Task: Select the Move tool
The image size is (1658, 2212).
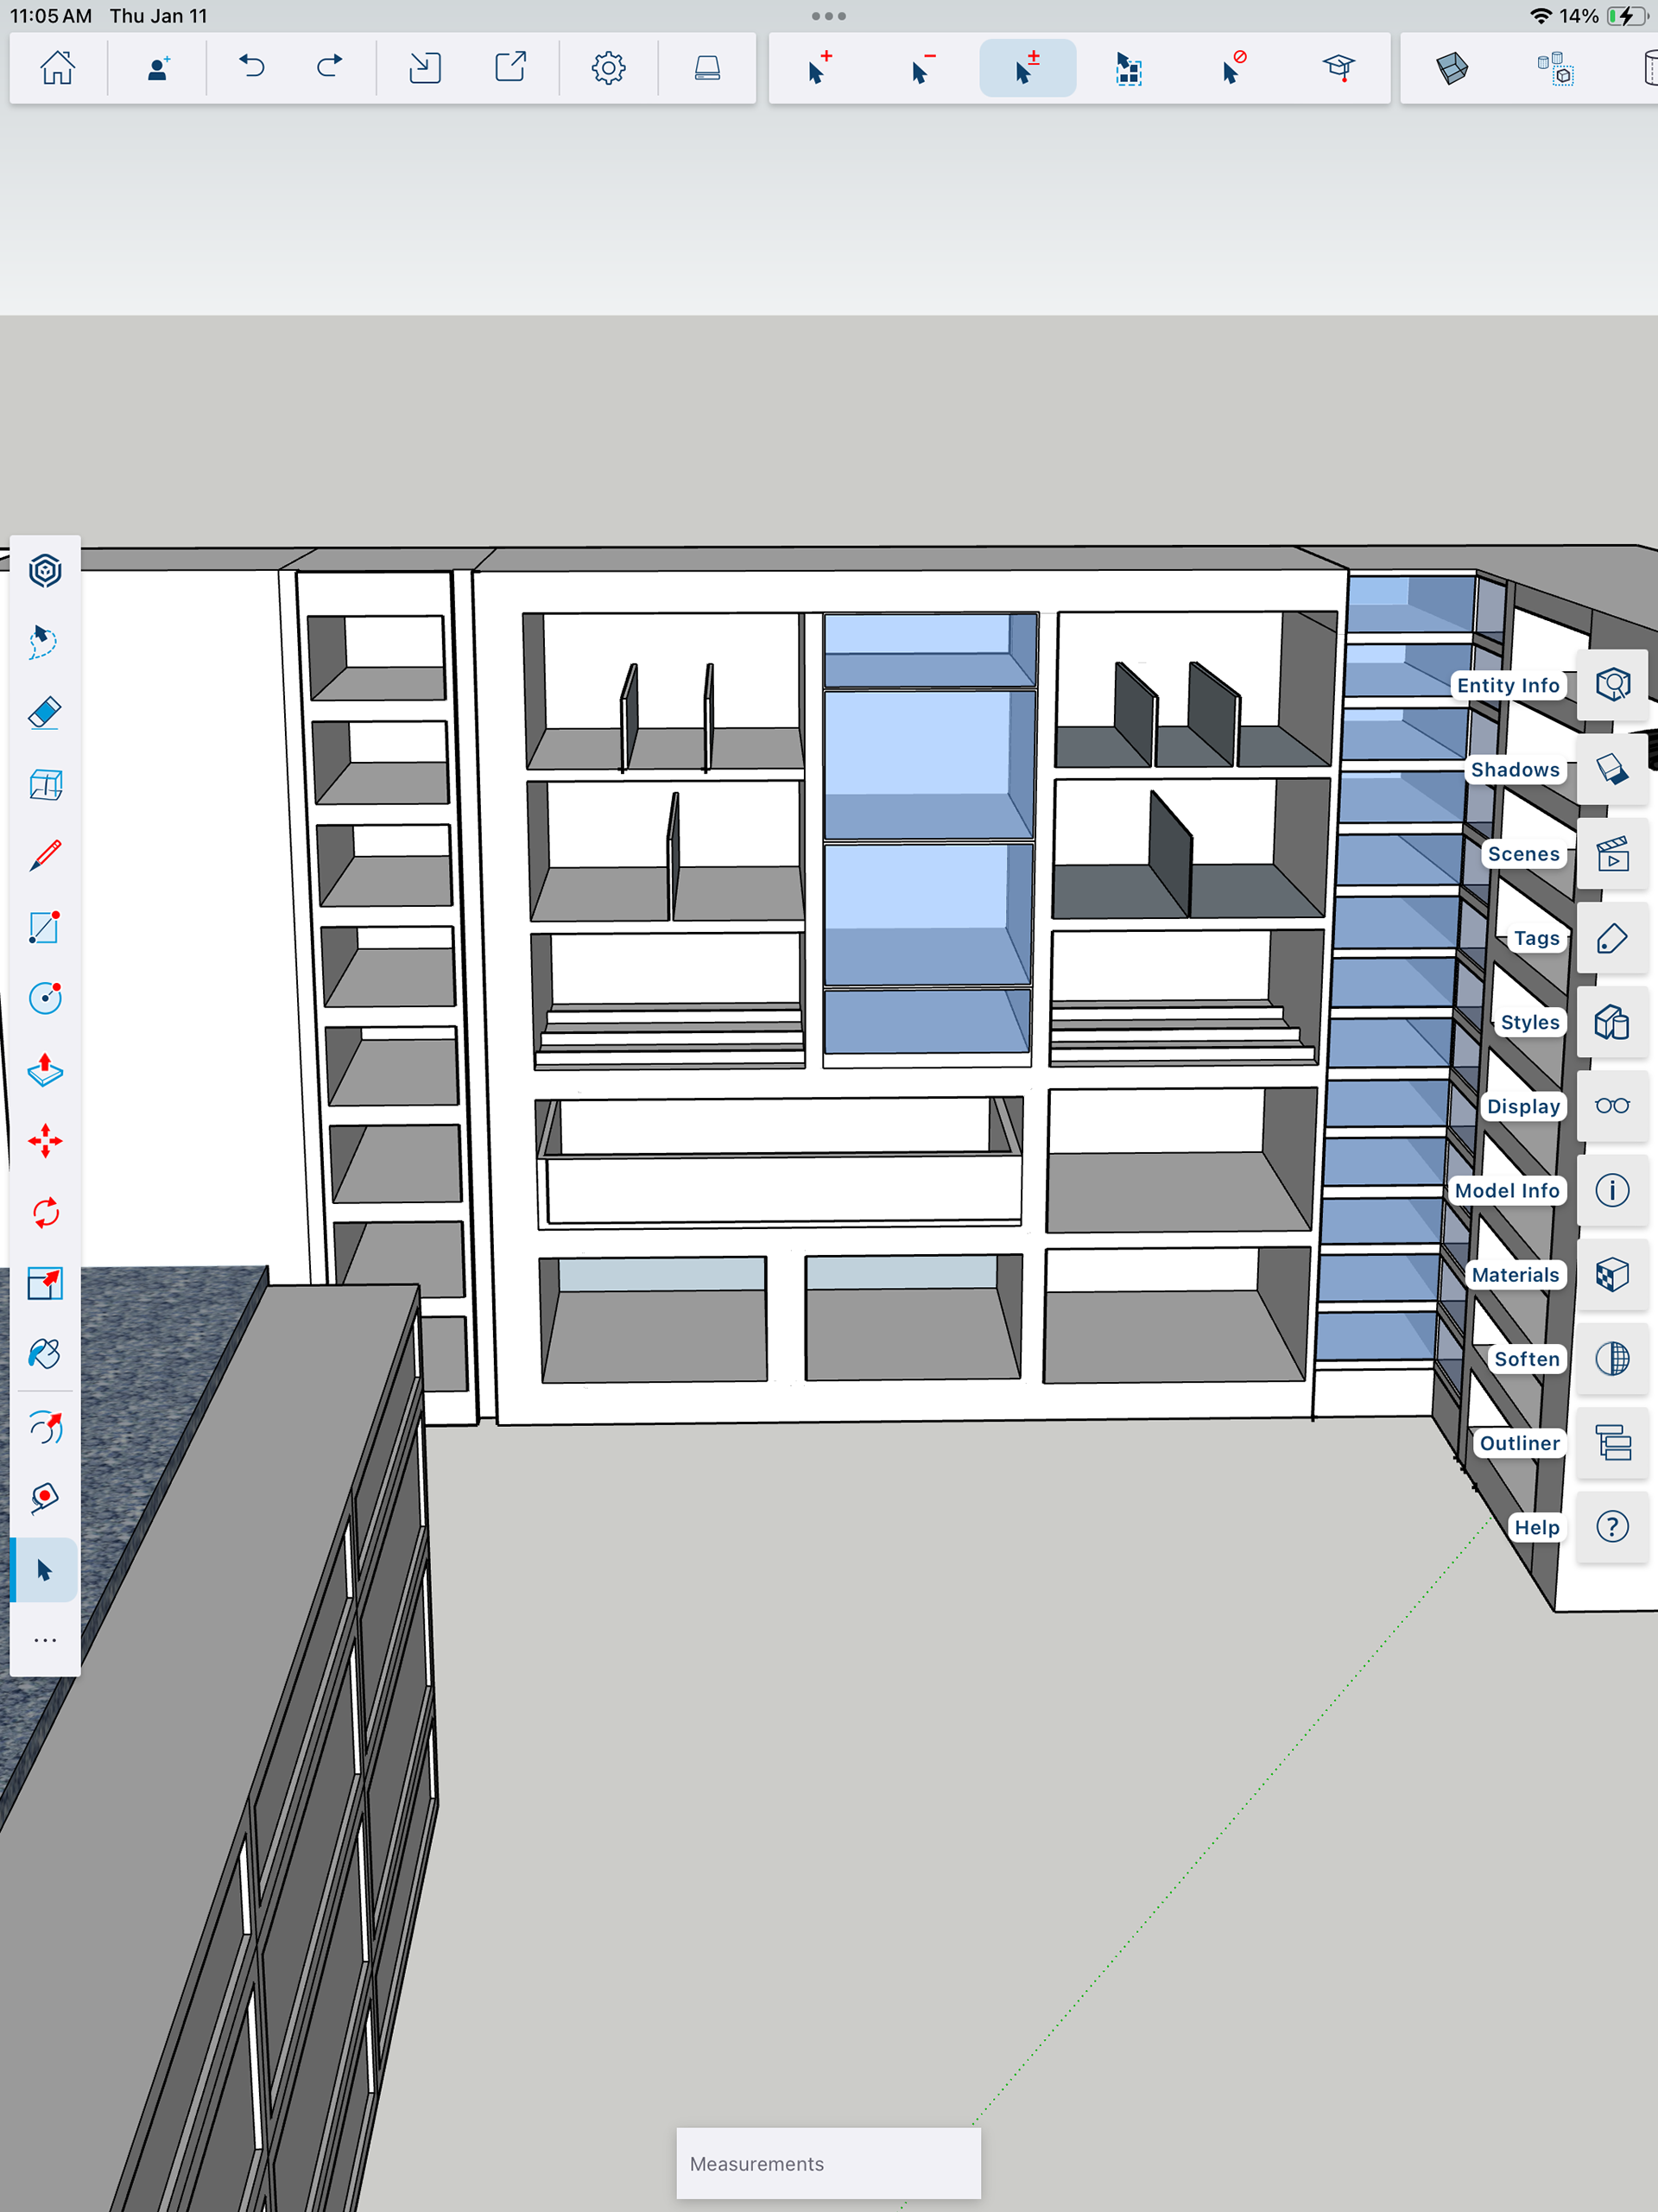Action: [45, 1141]
